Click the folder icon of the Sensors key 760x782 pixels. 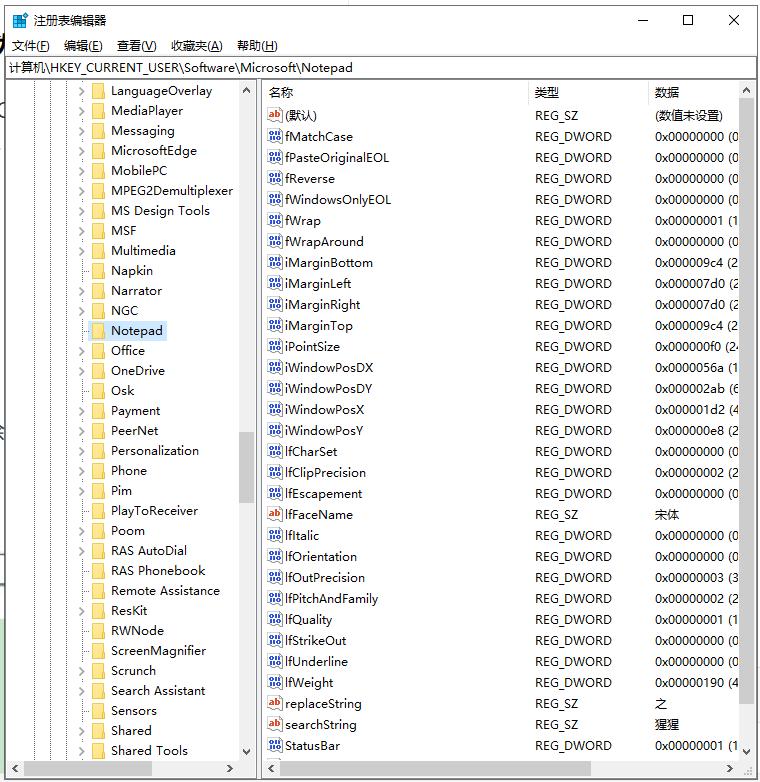coord(98,711)
